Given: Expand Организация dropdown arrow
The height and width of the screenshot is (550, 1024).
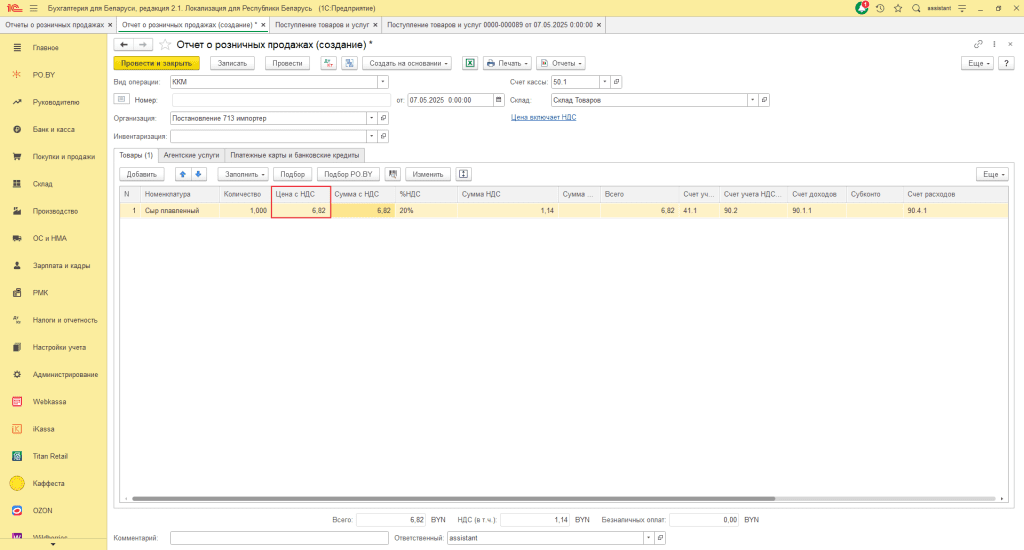Looking at the screenshot, I should pos(372,118).
